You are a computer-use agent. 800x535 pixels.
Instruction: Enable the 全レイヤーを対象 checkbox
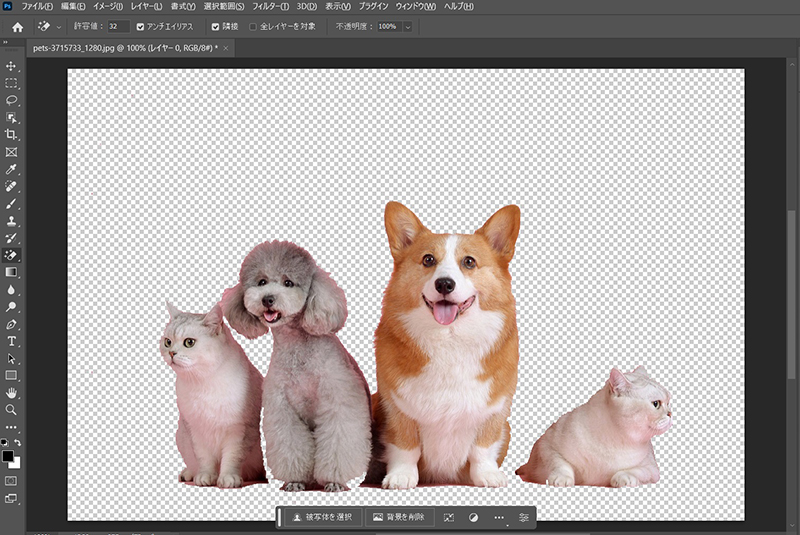click(253, 27)
